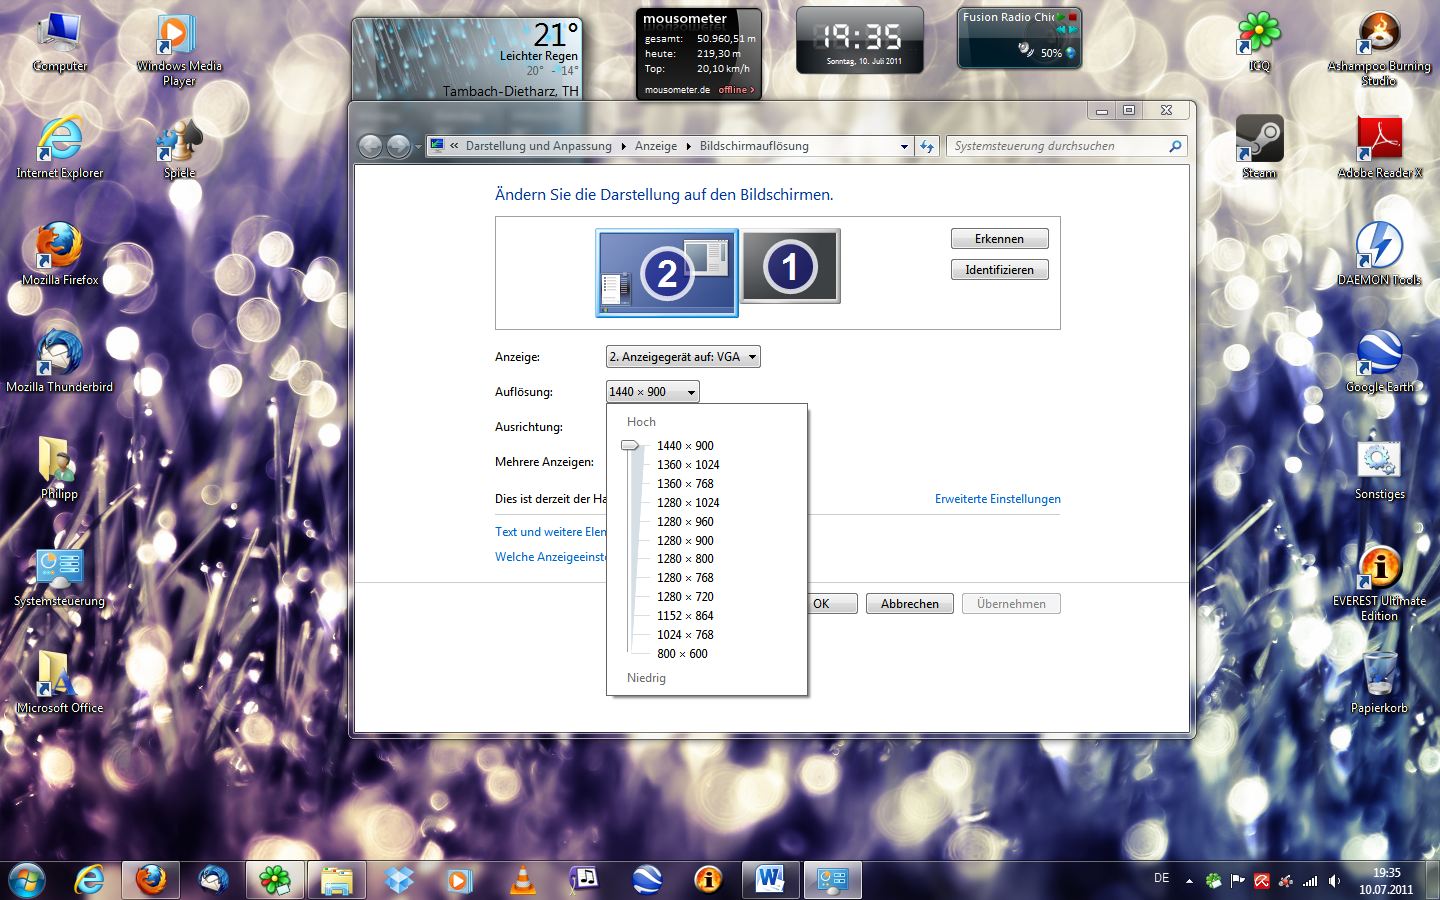The width and height of the screenshot is (1440, 900).
Task: Open the Erweiterte Einstellungen link
Action: click(997, 499)
